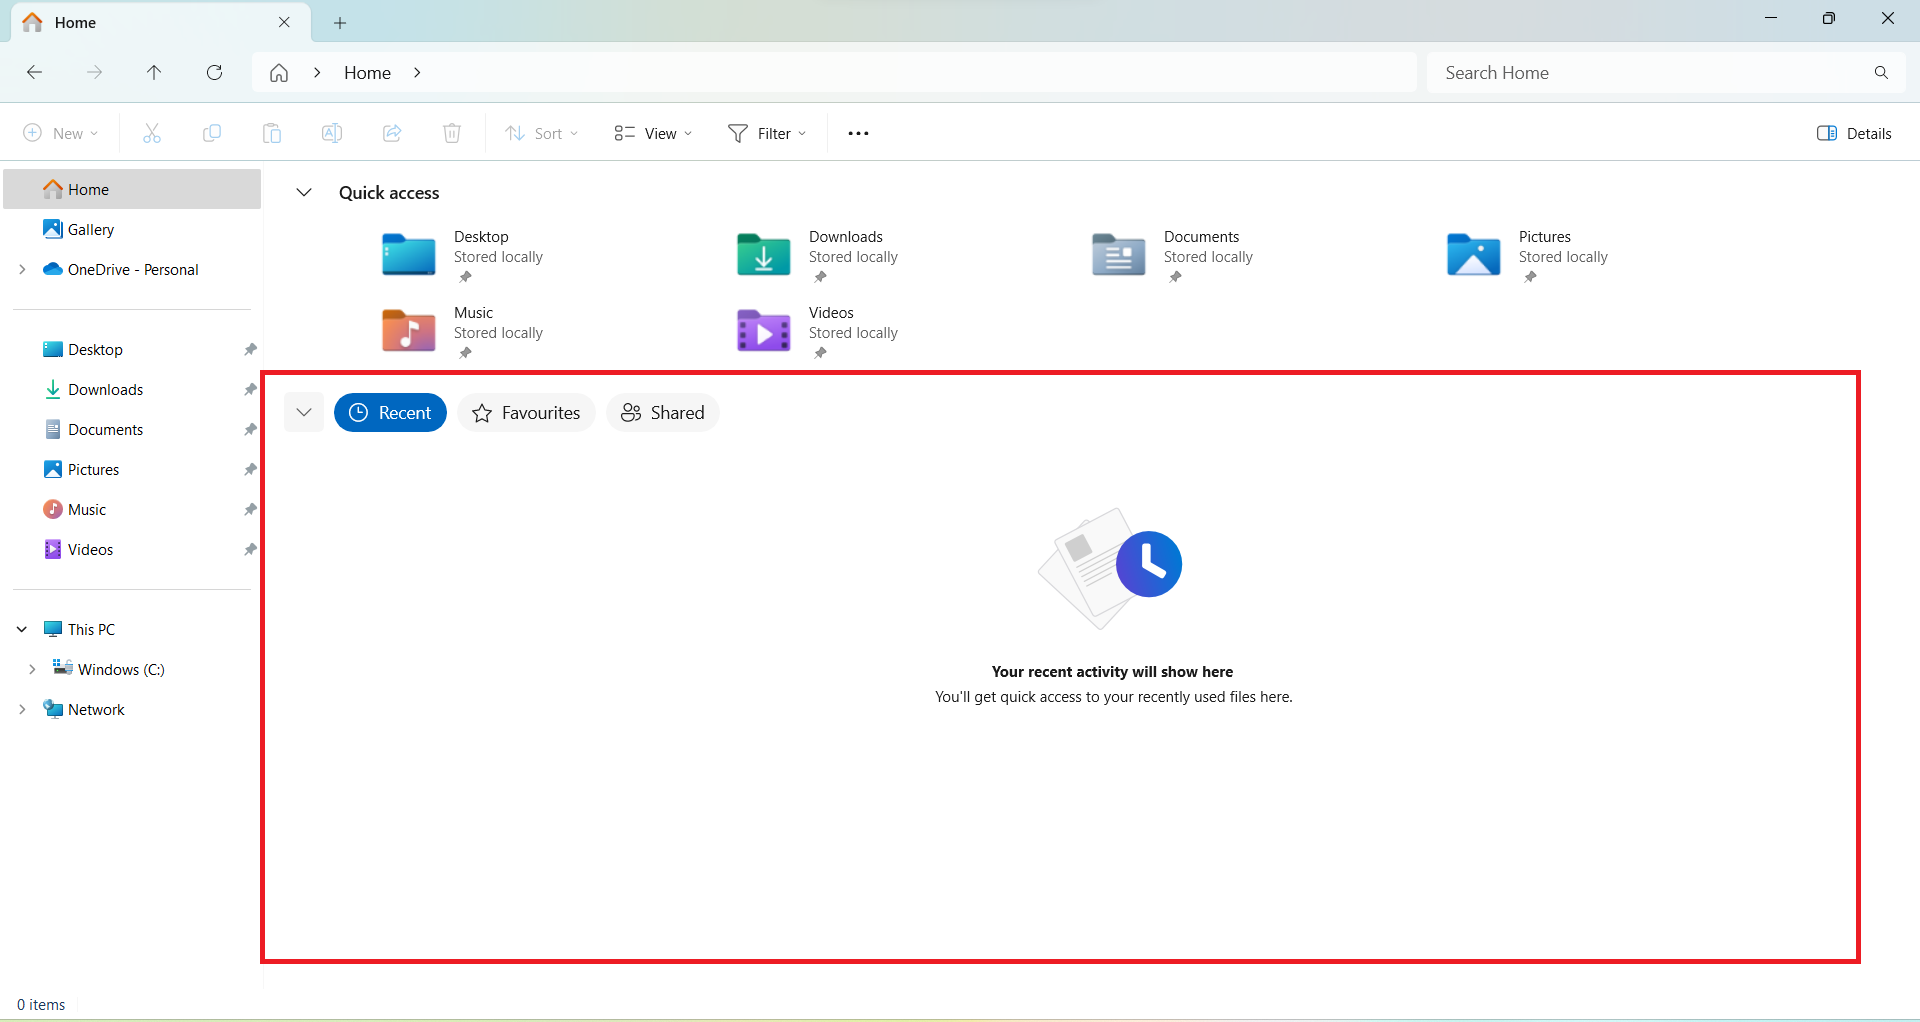Collapse the Quick access section
1920x1022 pixels.
304,192
